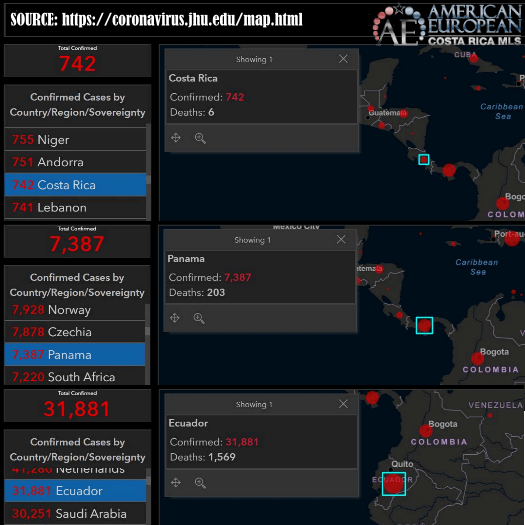Click 'Confirmed: 31,881' in Ecuador popup
The image size is (525, 525).
(214, 442)
